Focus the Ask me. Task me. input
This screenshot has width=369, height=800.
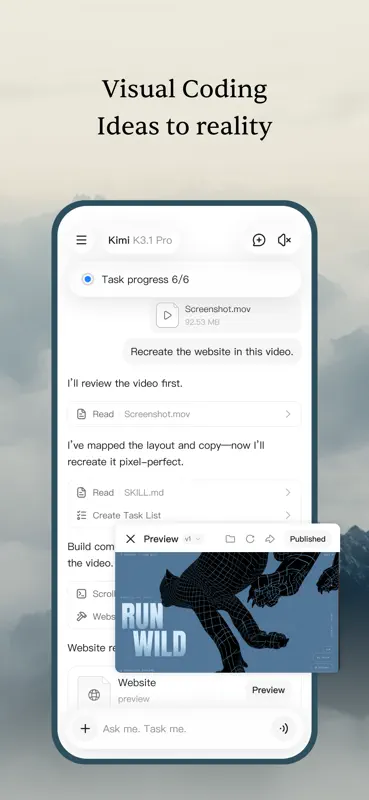(x=184, y=729)
